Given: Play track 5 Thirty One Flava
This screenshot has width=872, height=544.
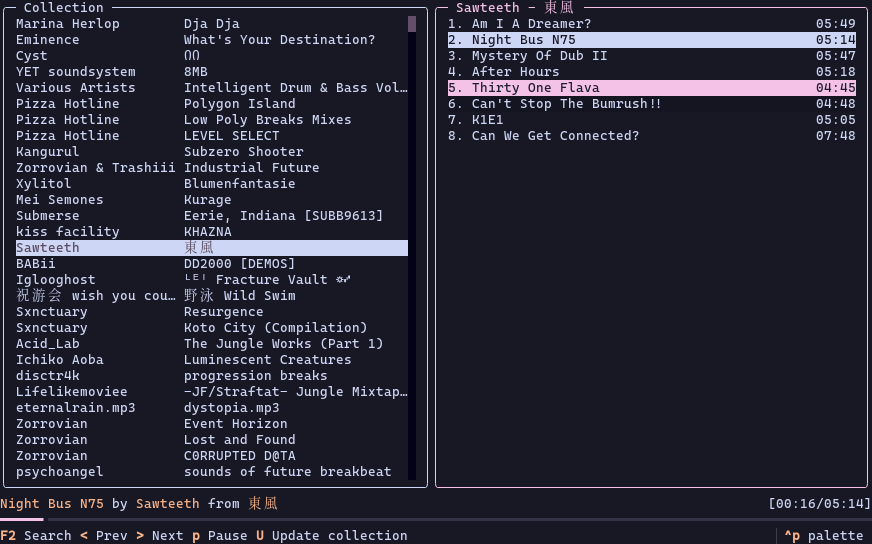Looking at the screenshot, I should pos(652,88).
